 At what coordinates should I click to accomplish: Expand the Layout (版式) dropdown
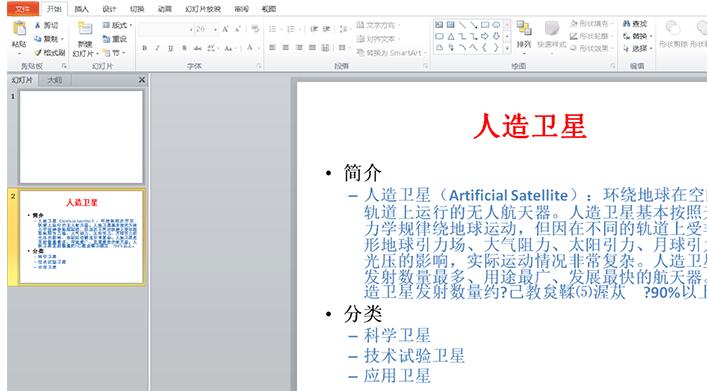pos(117,25)
